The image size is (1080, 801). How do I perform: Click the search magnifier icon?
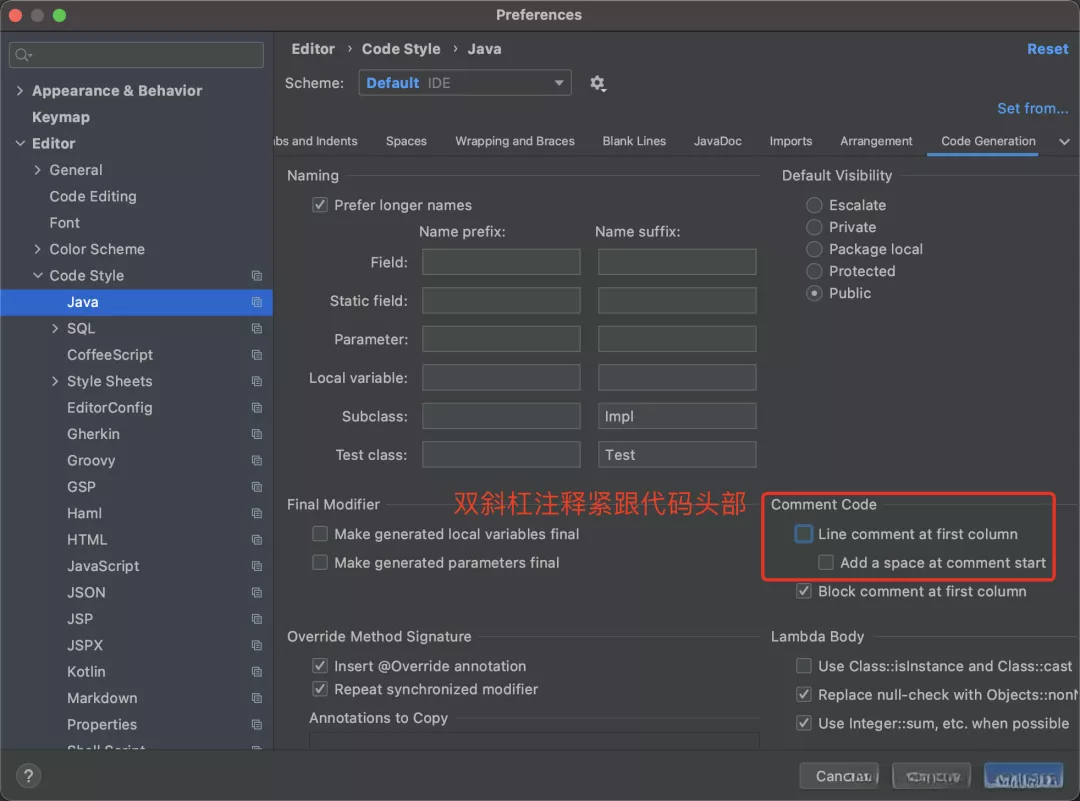(x=23, y=54)
